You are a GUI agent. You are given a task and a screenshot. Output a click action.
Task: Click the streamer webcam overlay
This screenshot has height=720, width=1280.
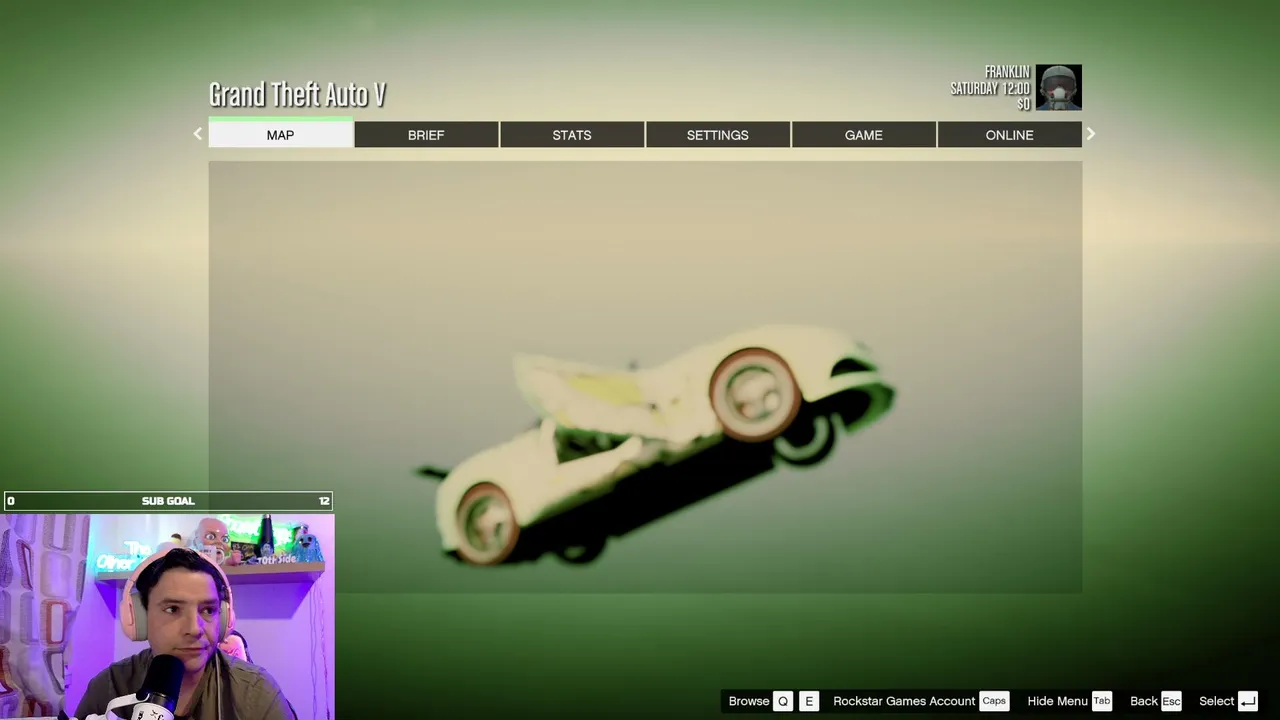pos(167,616)
